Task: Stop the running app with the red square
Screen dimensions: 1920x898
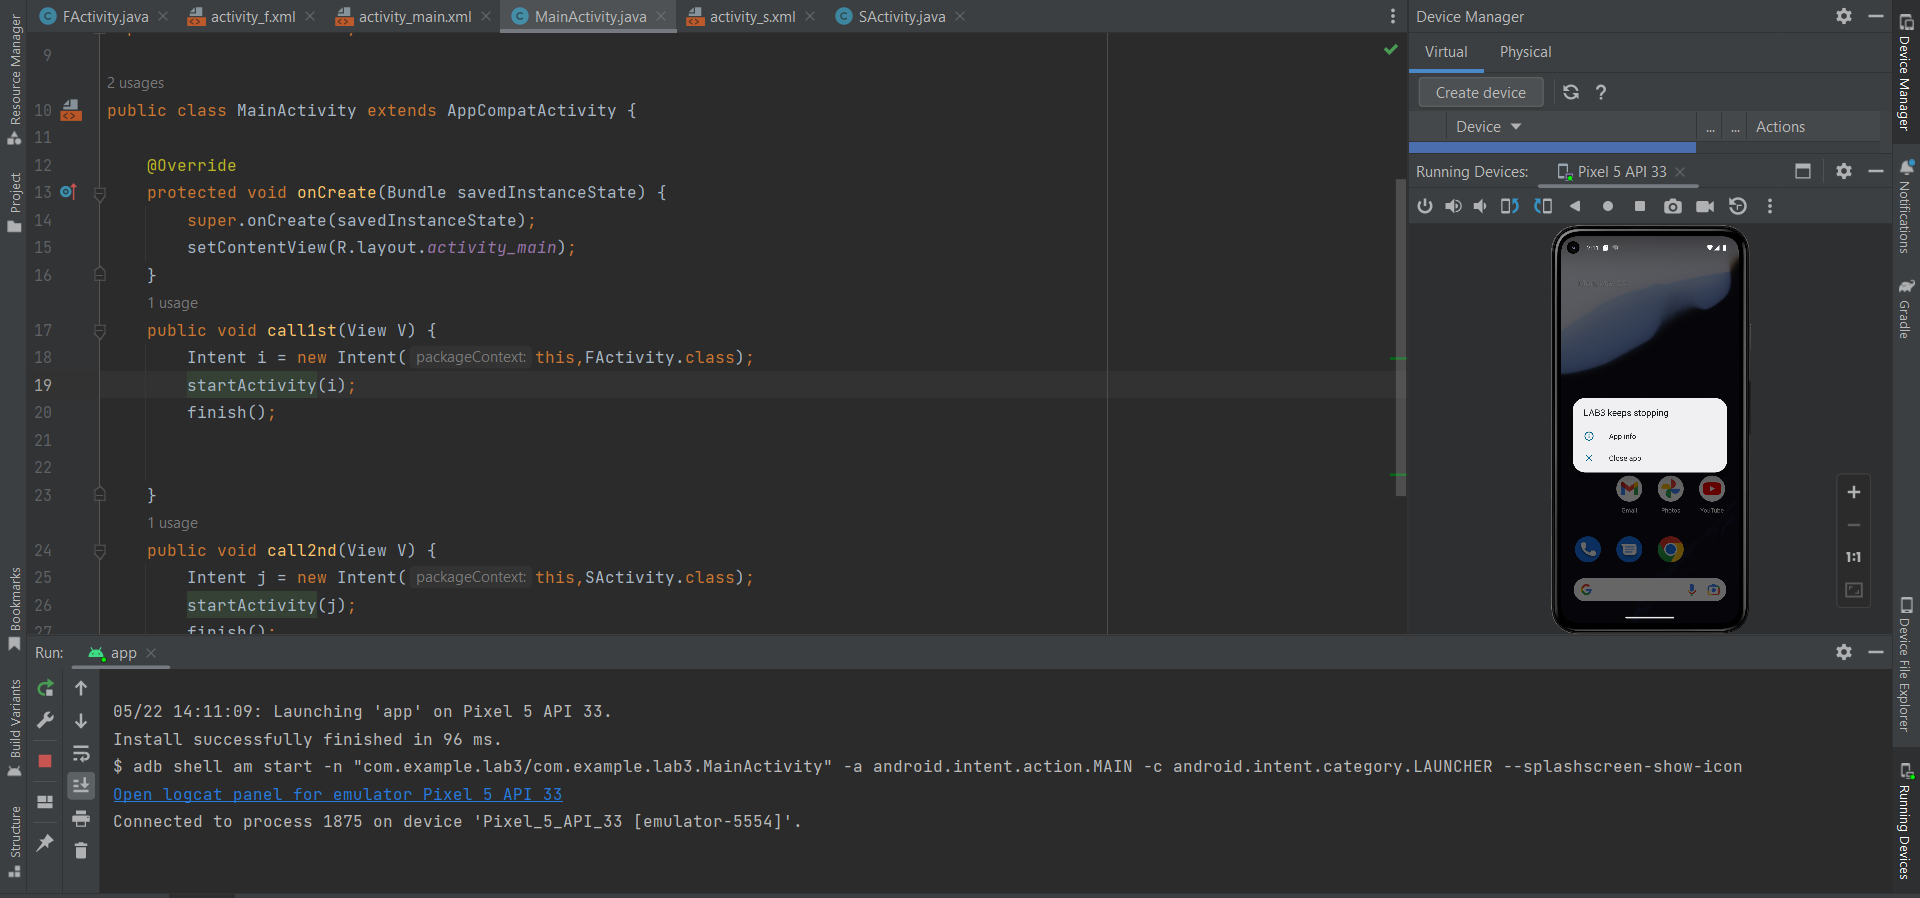Action: tap(45, 761)
